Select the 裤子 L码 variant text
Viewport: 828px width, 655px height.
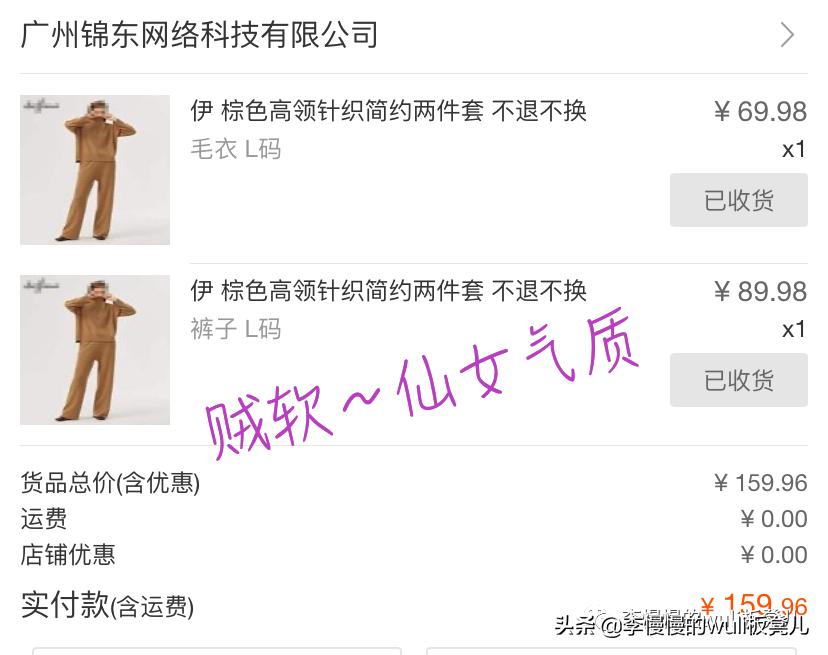(x=236, y=329)
